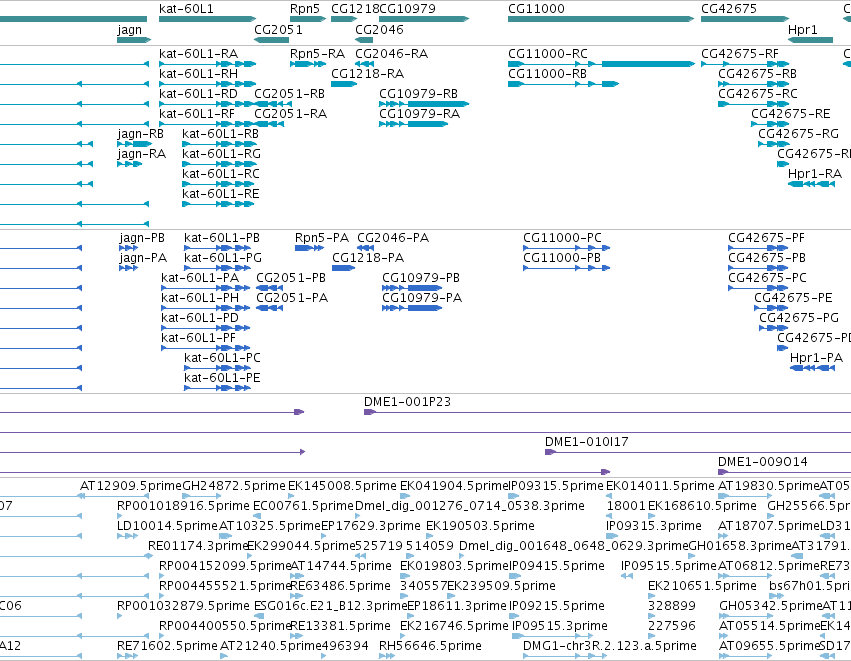Click the kat-60L1 gene label
Viewport: 851px width, 661px height.
[186, 9]
